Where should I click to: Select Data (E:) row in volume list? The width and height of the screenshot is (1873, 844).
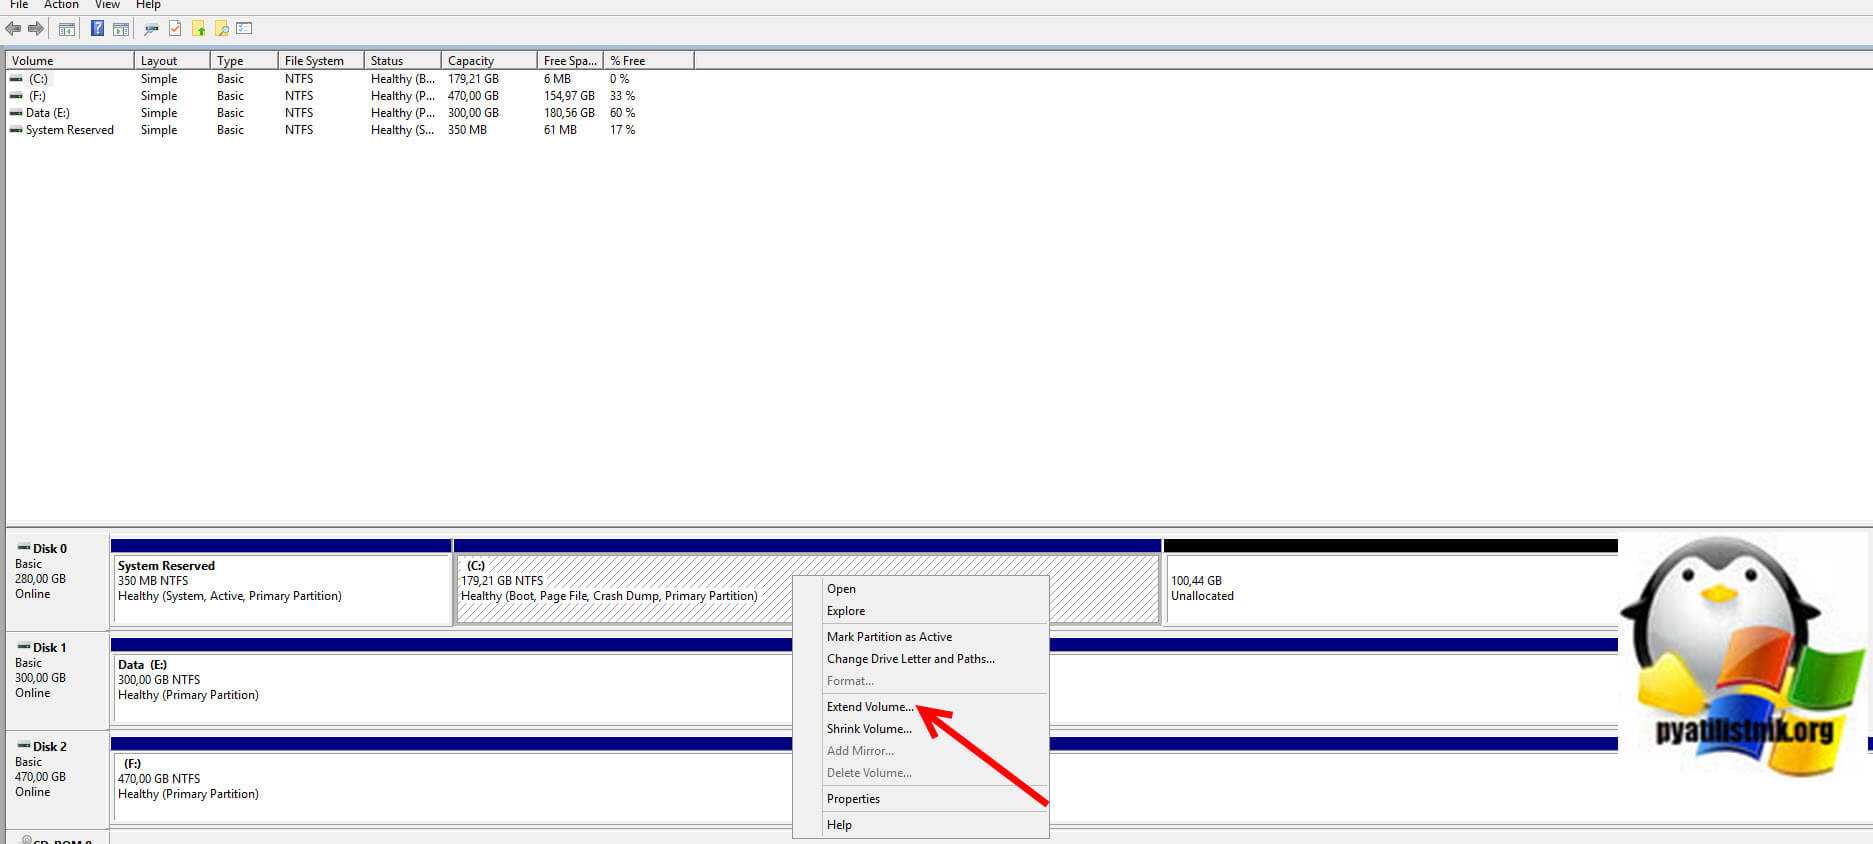coord(48,113)
